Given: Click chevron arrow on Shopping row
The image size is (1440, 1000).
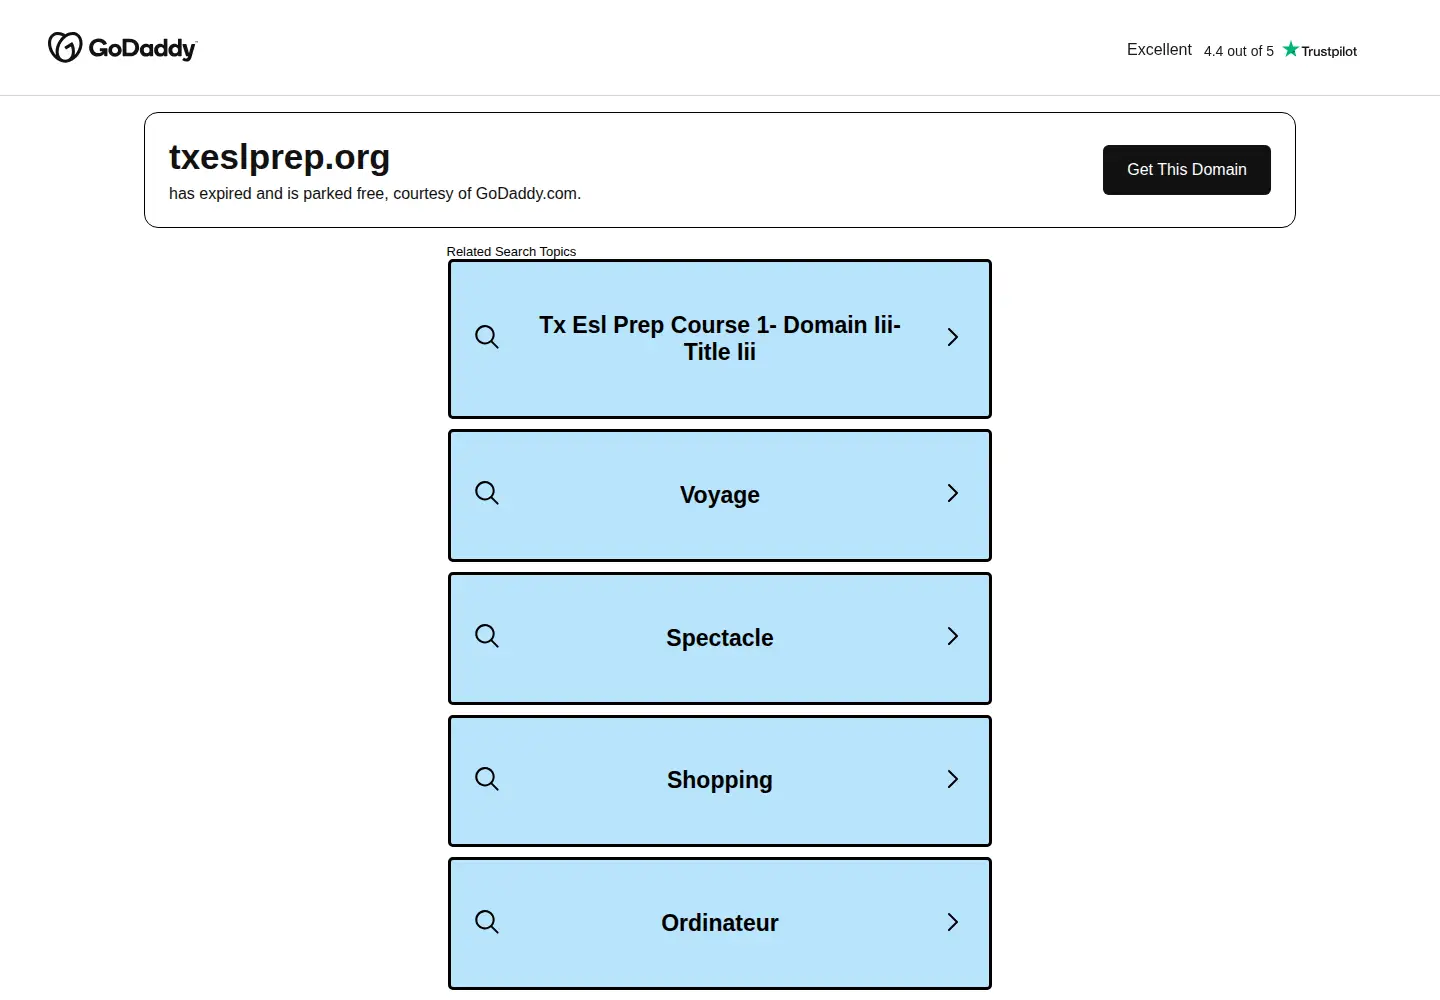Looking at the screenshot, I should pyautogui.click(x=952, y=779).
